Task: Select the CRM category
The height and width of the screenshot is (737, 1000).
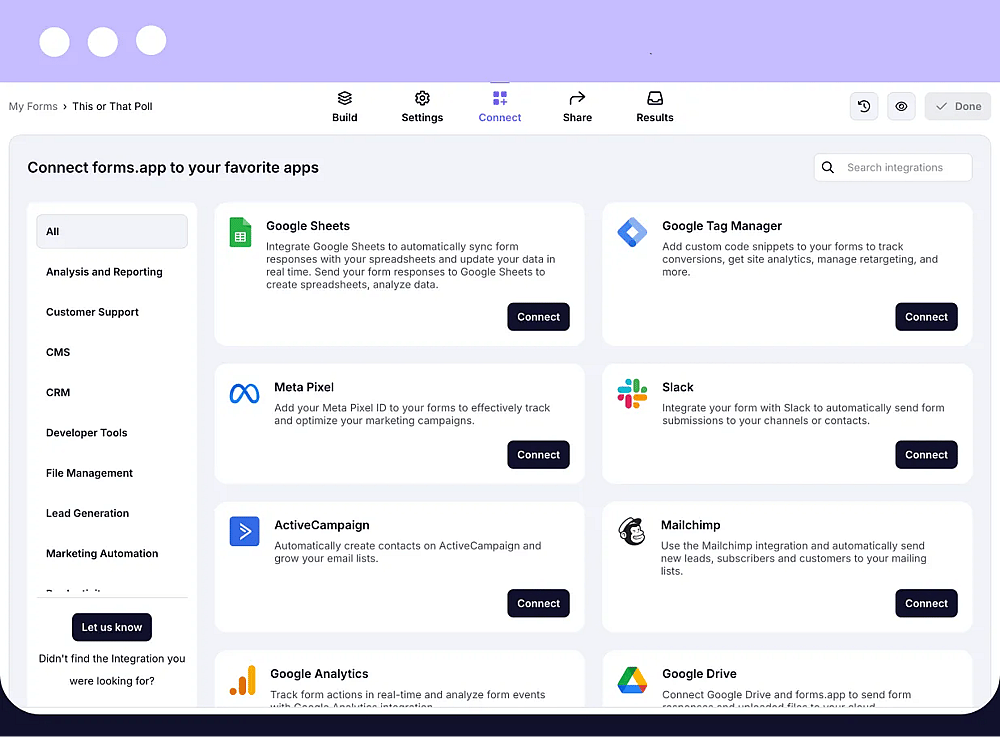Action: tap(58, 392)
